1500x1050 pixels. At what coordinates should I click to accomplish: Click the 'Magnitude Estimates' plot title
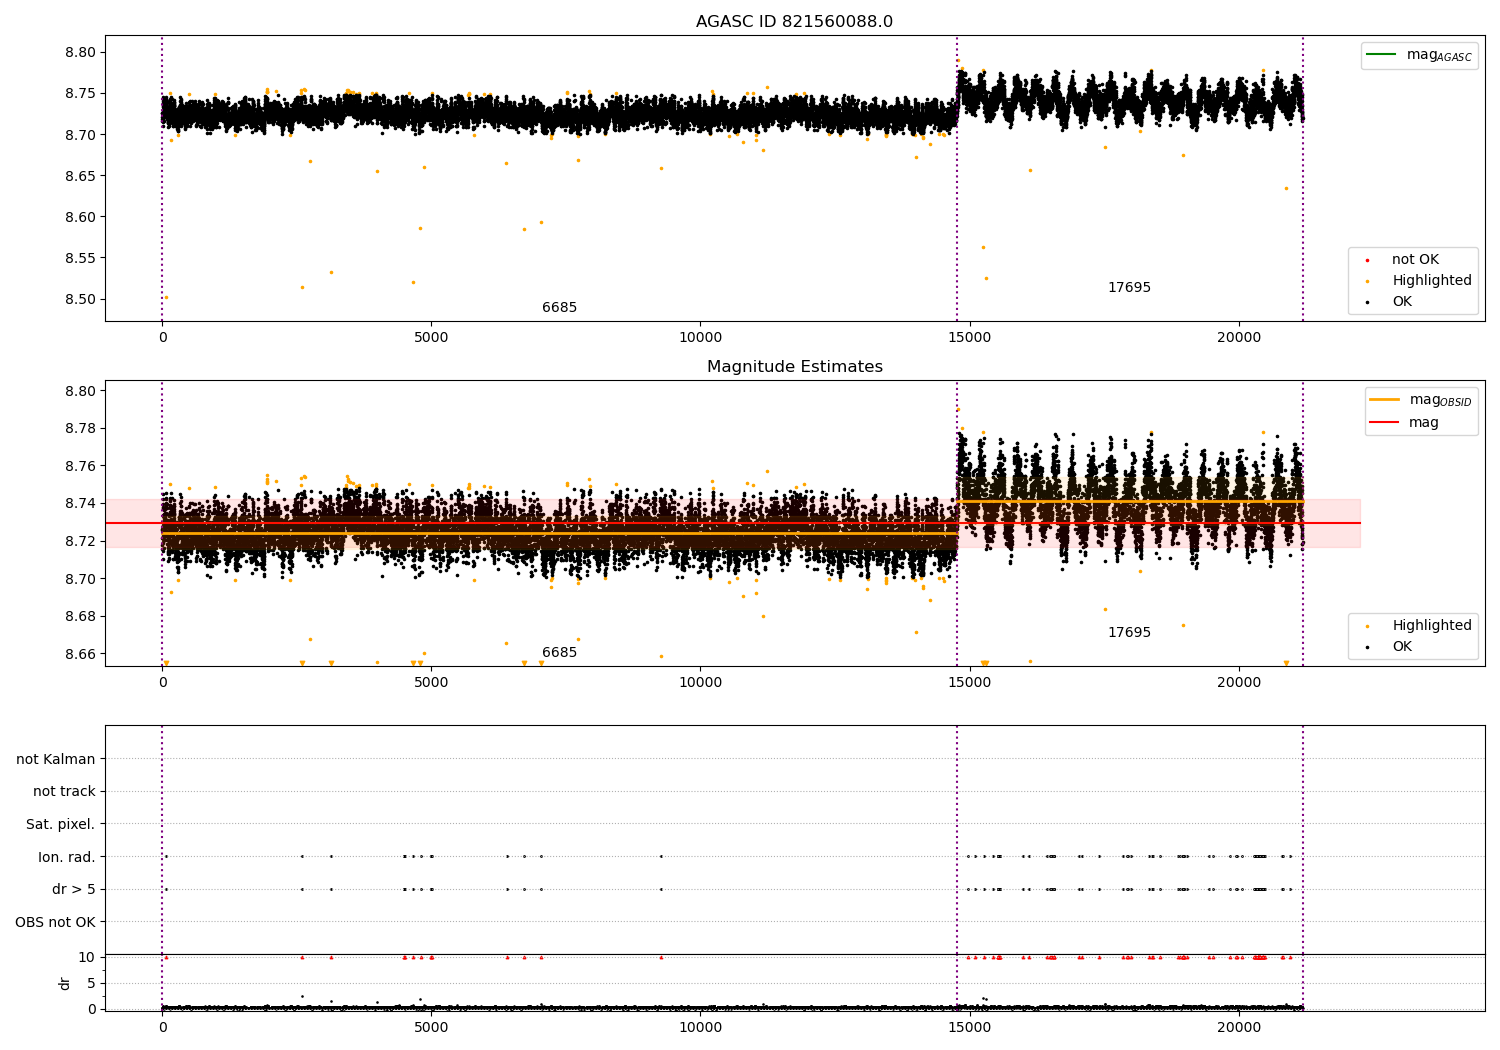(x=794, y=367)
